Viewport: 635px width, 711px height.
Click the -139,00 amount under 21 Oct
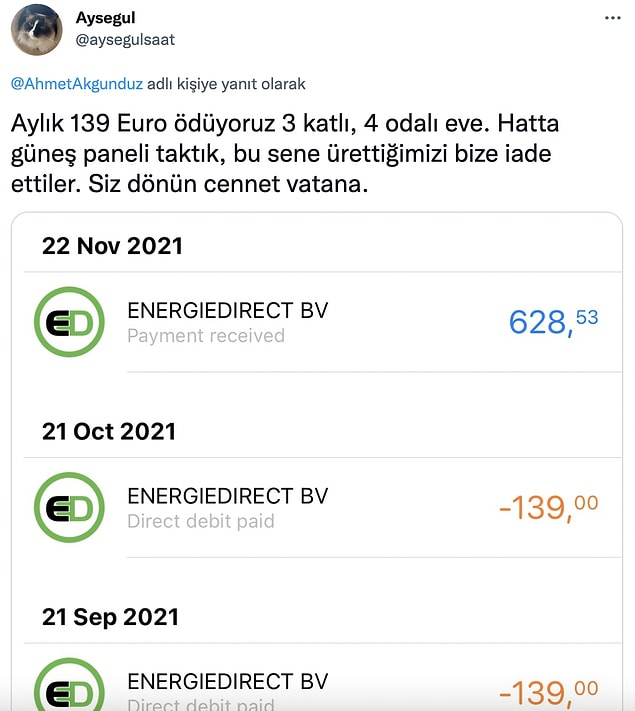(x=548, y=507)
